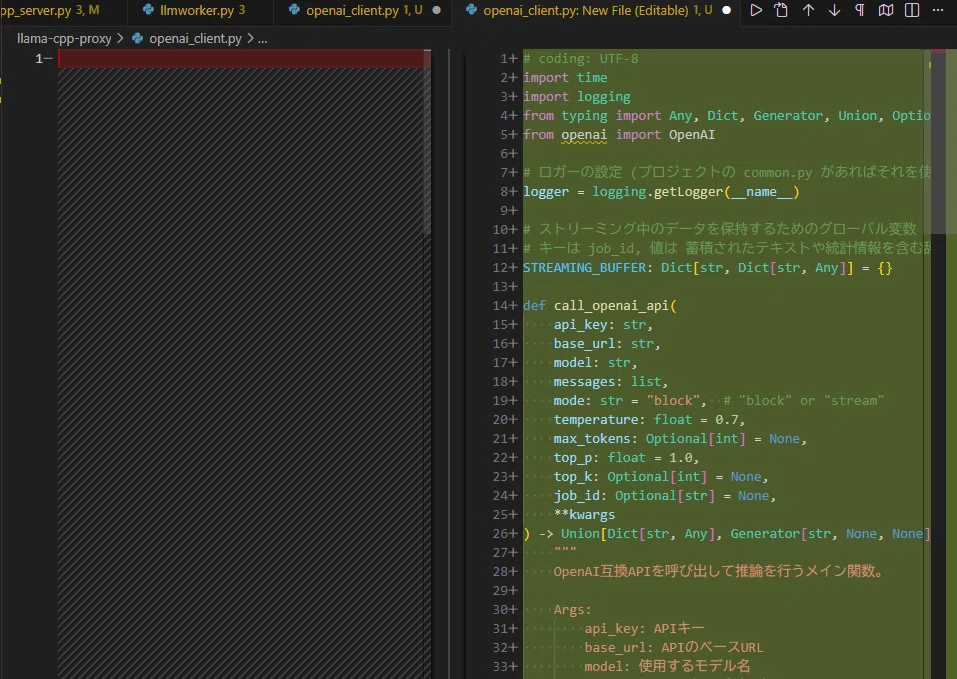This screenshot has width=957, height=679.
Task: Click Python icon on openai_client.py 1, U tab
Action: tap(294, 10)
